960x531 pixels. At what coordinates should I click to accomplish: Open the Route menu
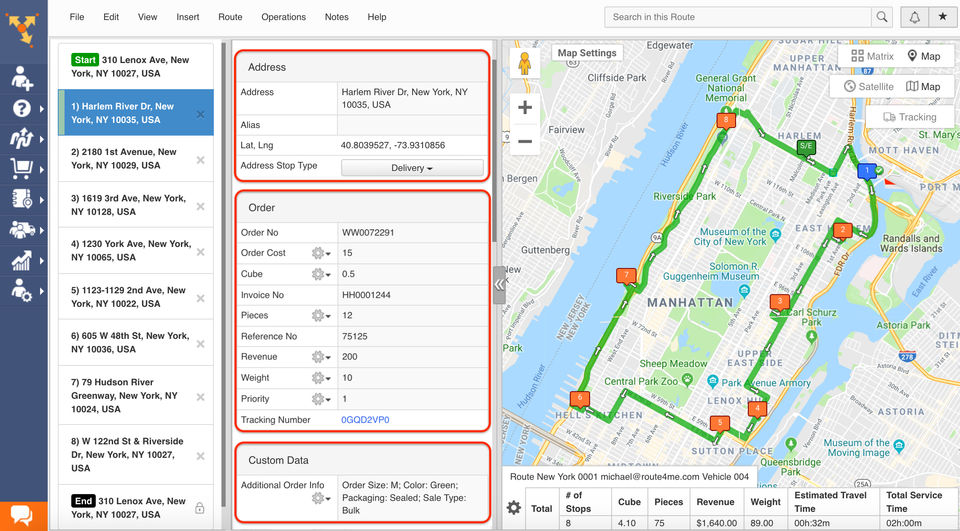pos(230,17)
